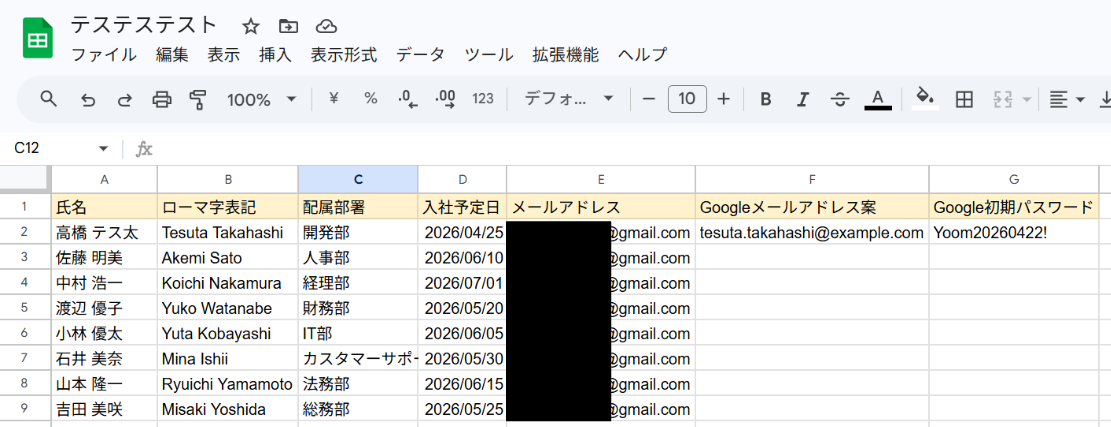1111x427 pixels.
Task: Check the cloud save status icon
Action: pyautogui.click(x=326, y=27)
